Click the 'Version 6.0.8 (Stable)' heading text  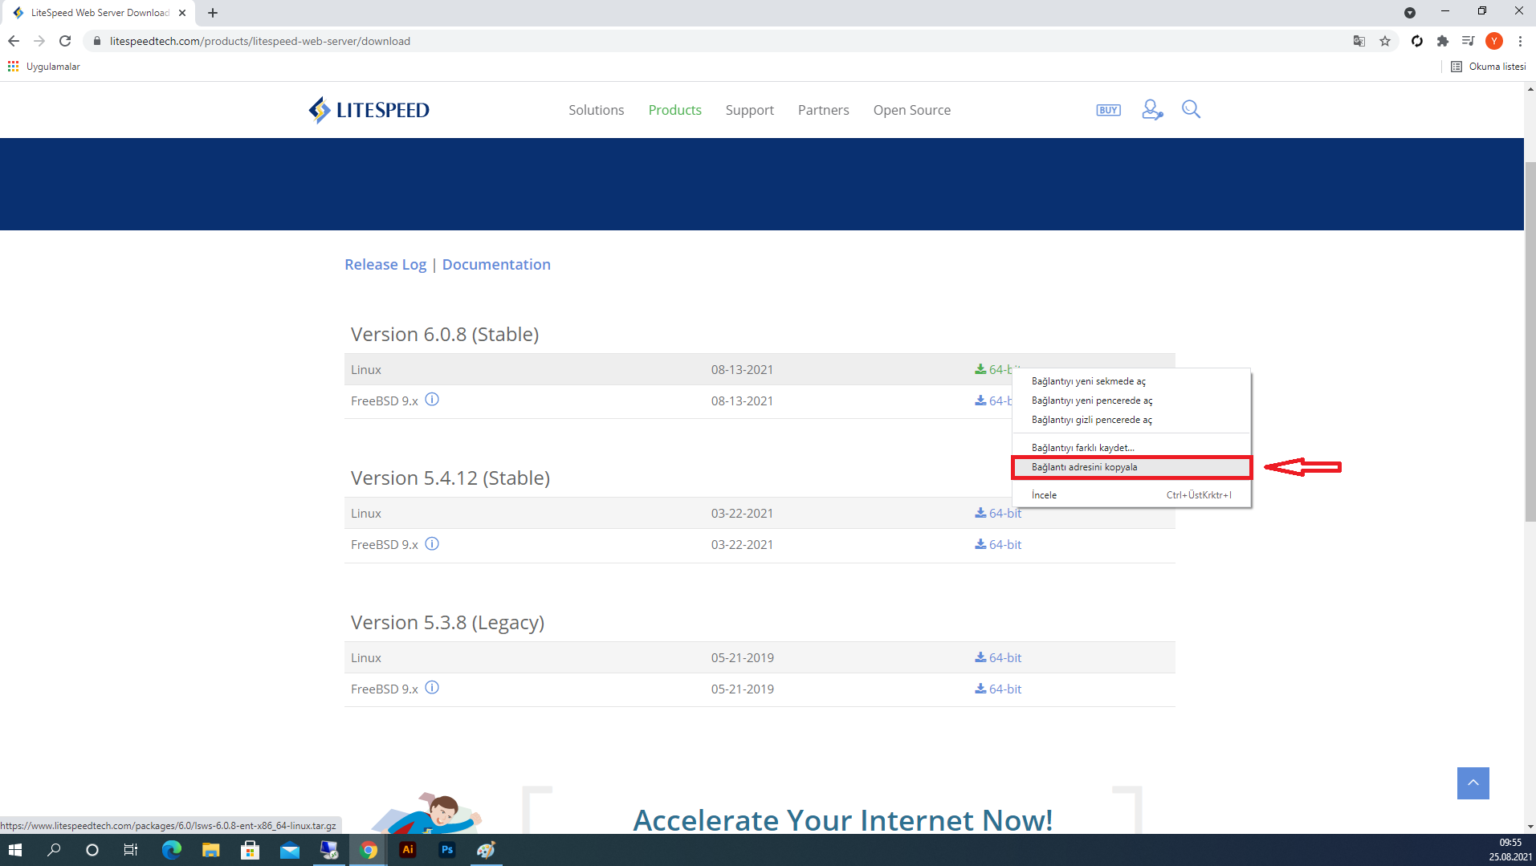click(x=444, y=334)
